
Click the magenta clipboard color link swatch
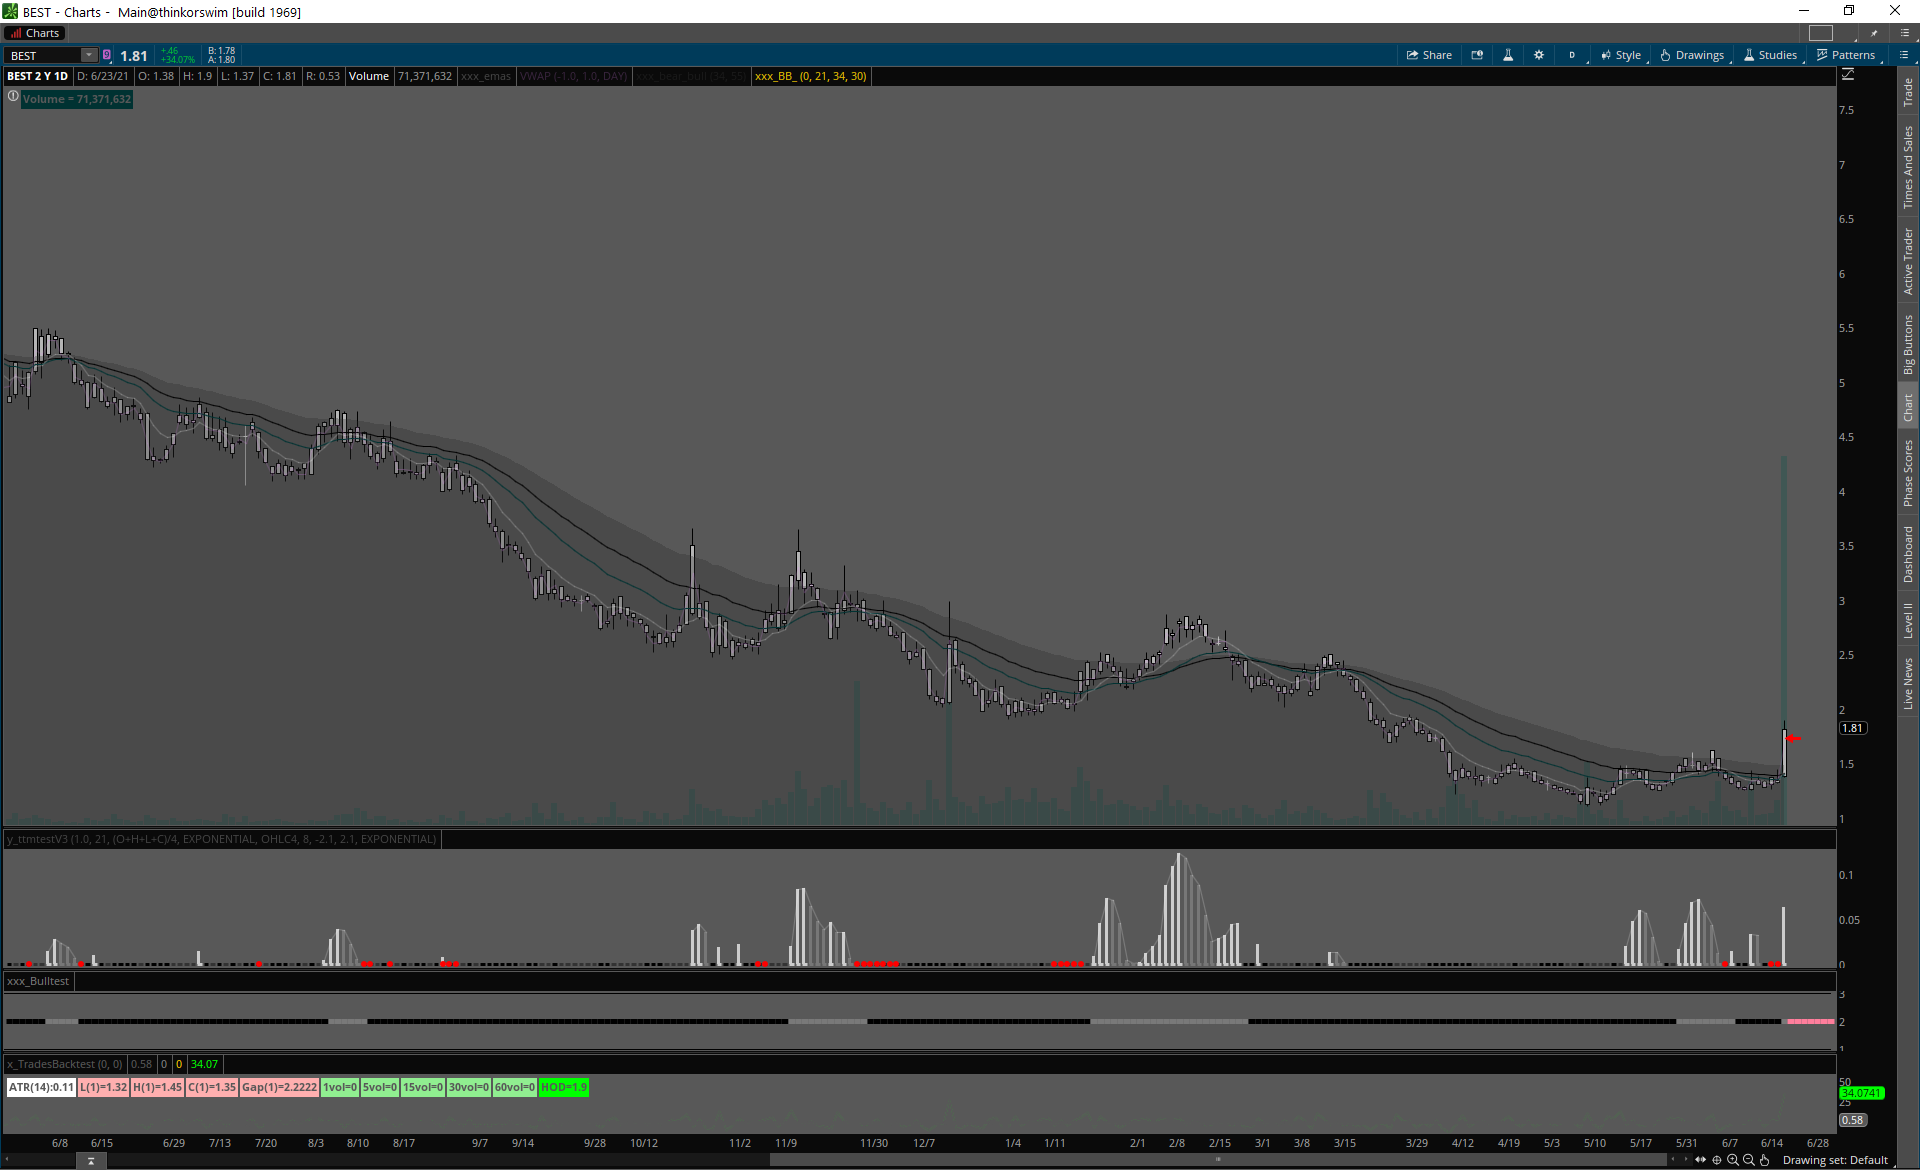coord(107,55)
